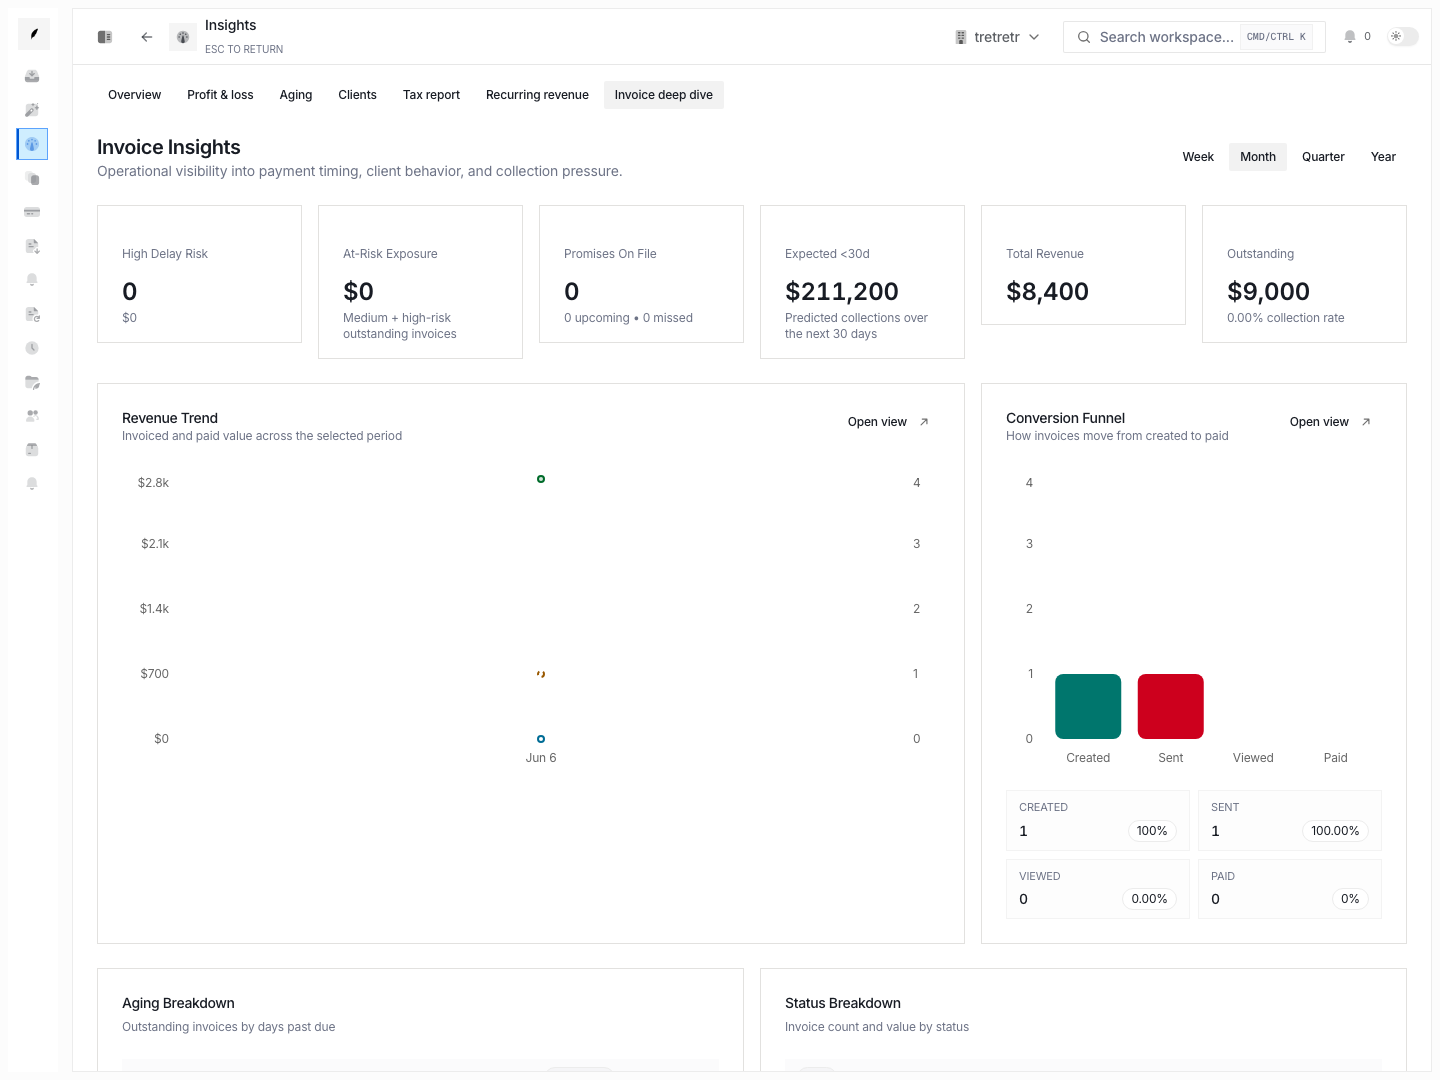1440x1080 pixels.
Task: Click the Promises On File card
Action: coord(641,274)
